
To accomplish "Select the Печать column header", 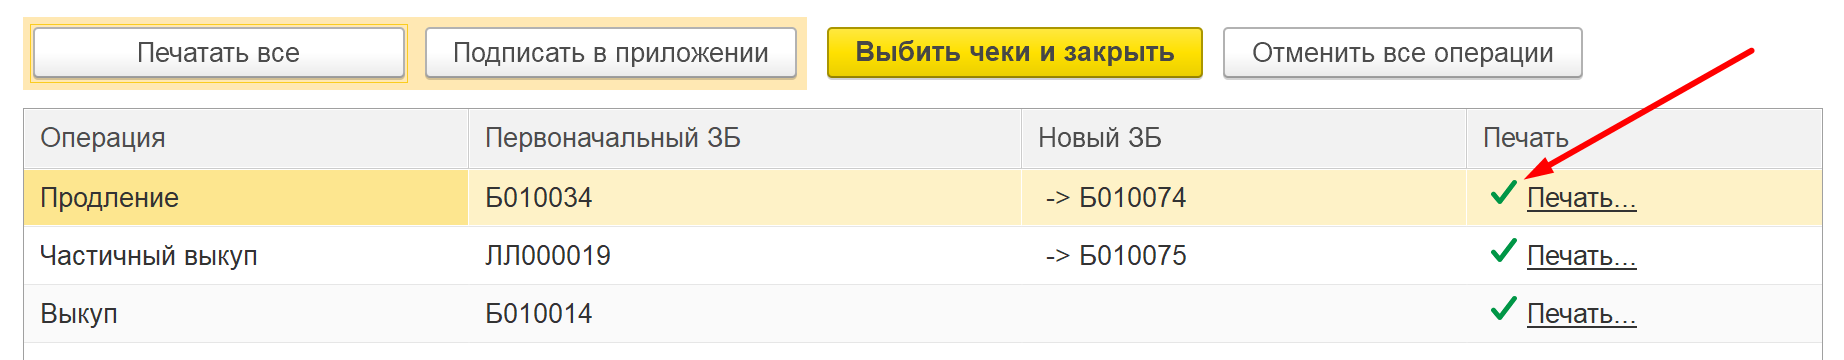I will click(x=1644, y=138).
